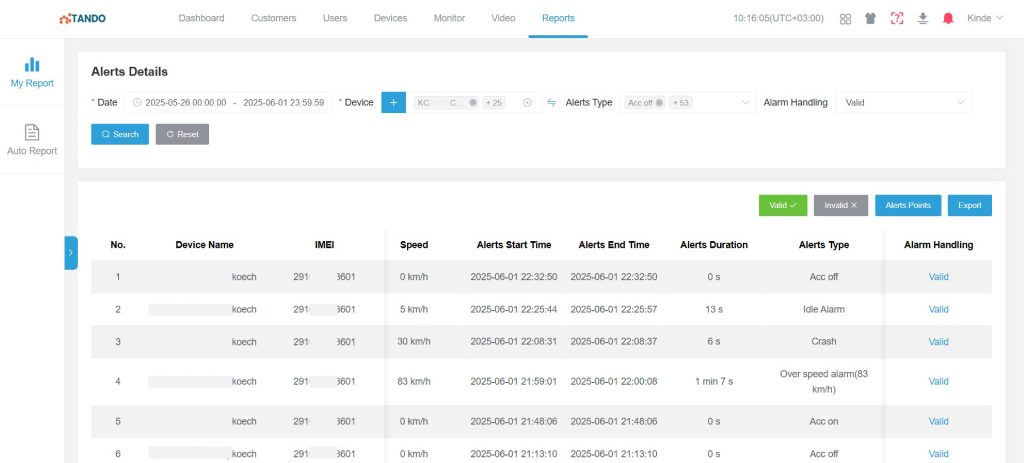1024x463 pixels.
Task: Select the Reports tab
Action: pos(558,18)
